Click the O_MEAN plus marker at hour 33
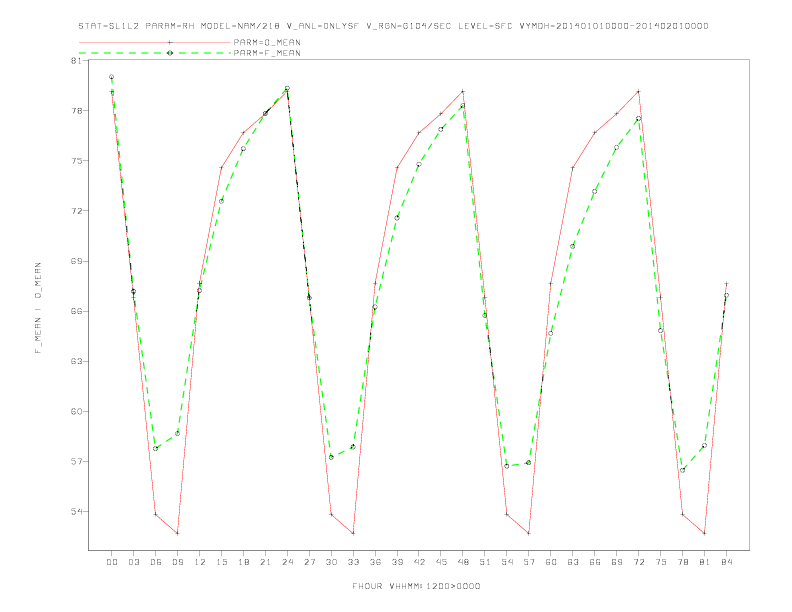This screenshot has height=612, width=792. coord(353,533)
